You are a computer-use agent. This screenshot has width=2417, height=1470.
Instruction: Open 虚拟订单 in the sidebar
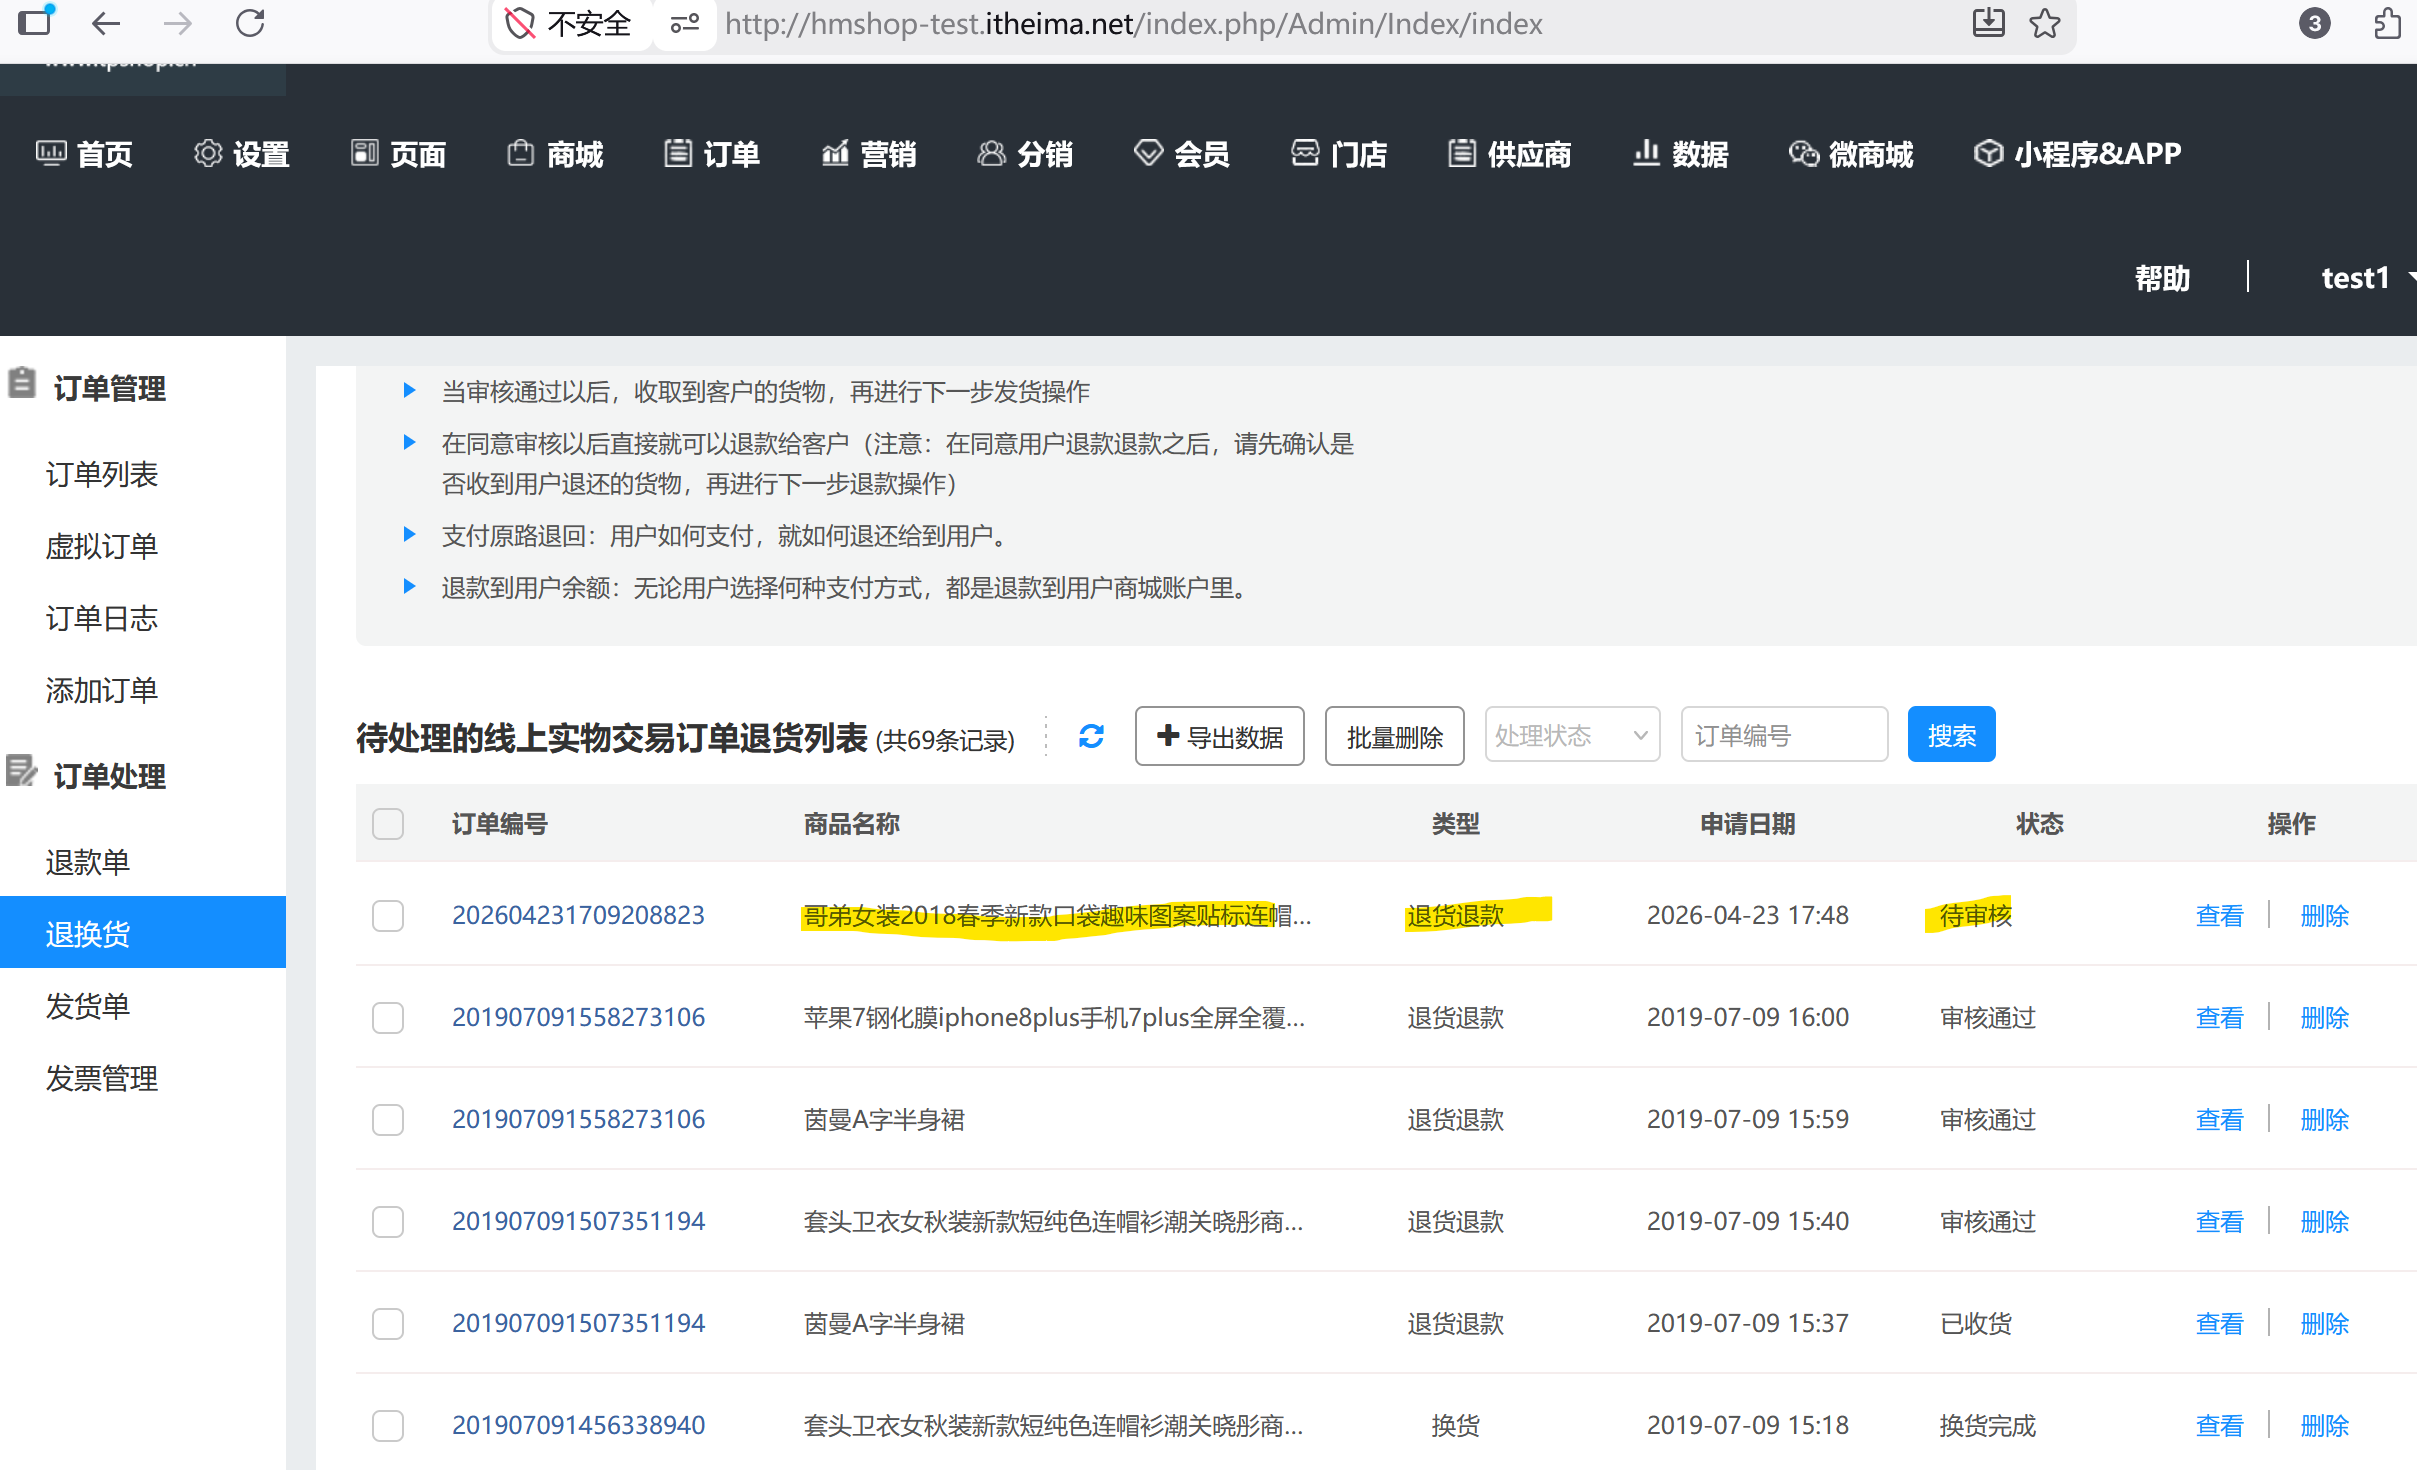pos(102,546)
